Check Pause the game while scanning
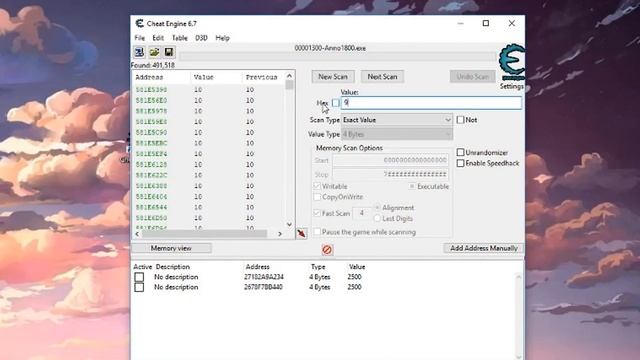The width and height of the screenshot is (640, 360). click(x=317, y=232)
